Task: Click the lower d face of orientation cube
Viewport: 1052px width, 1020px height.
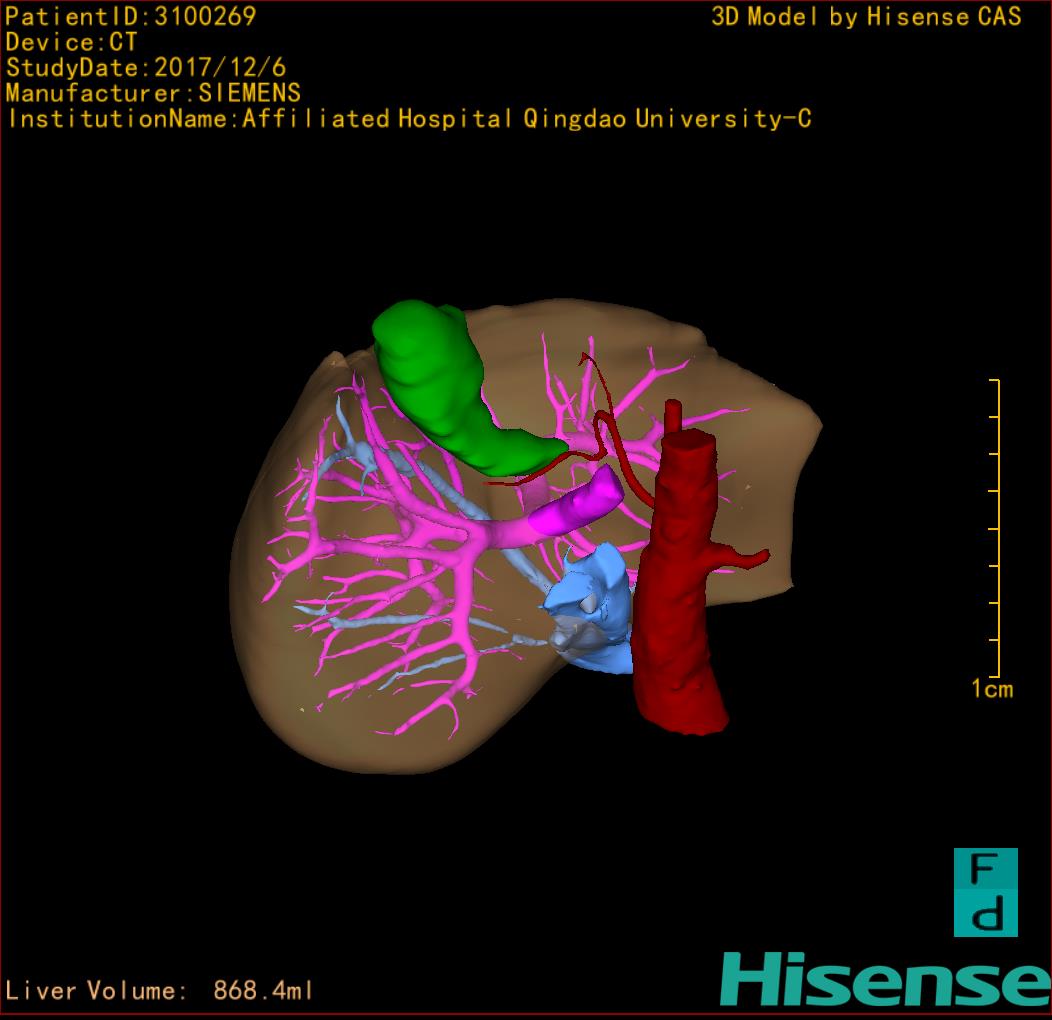Action: tap(985, 915)
